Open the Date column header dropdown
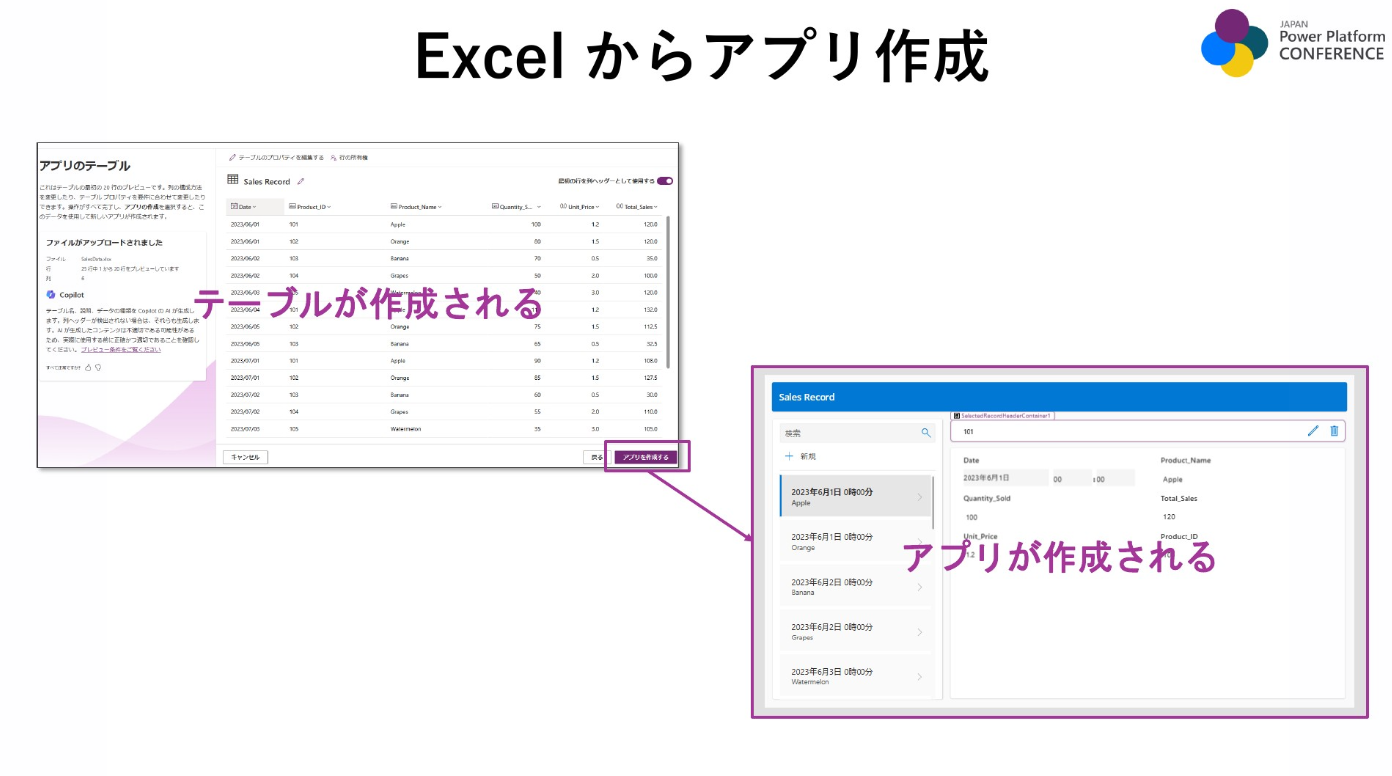 [254, 207]
